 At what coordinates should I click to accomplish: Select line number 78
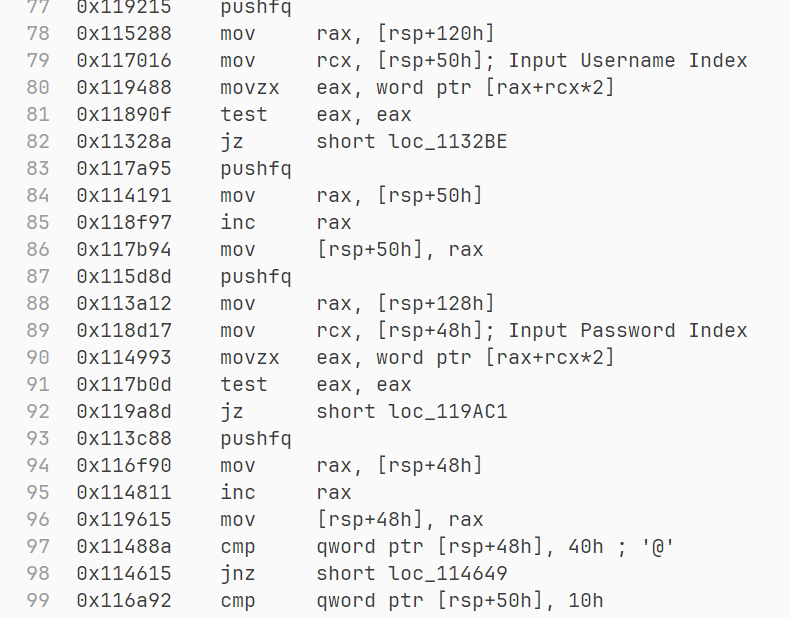pyautogui.click(x=37, y=34)
